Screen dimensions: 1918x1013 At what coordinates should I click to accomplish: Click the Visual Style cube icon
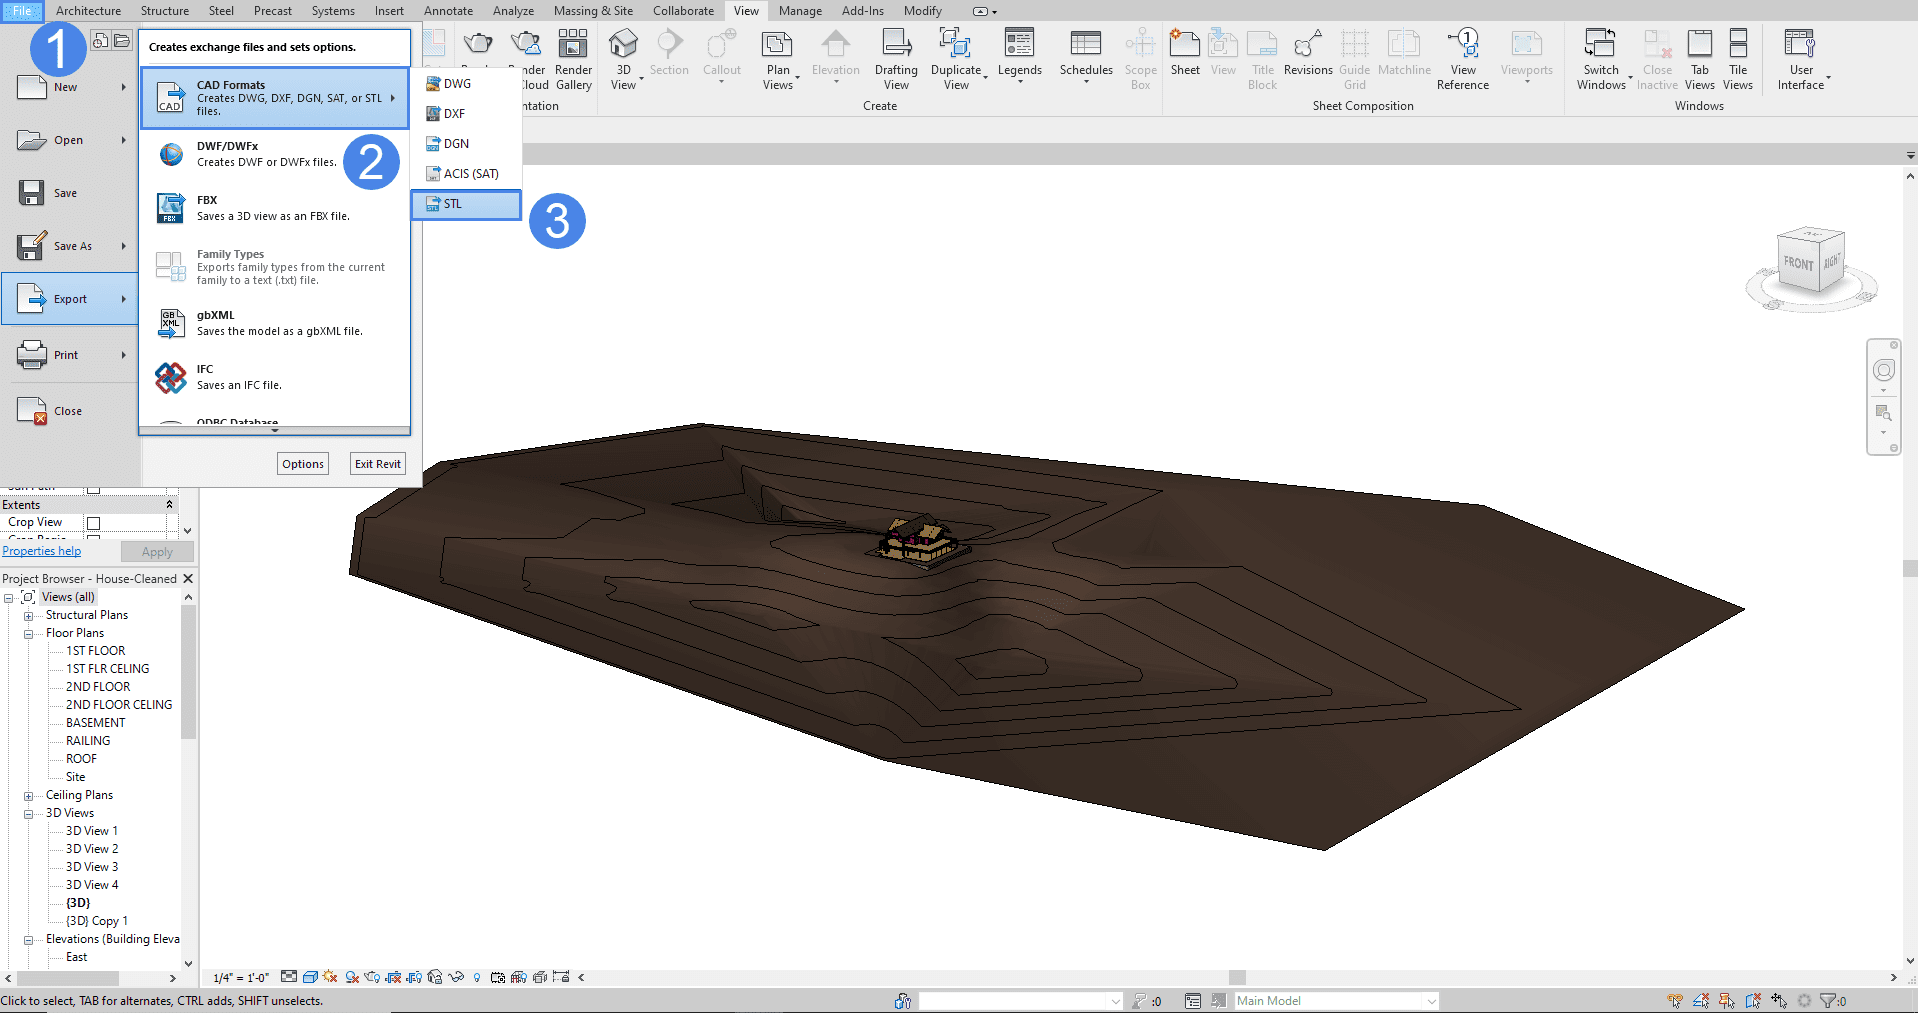310,977
